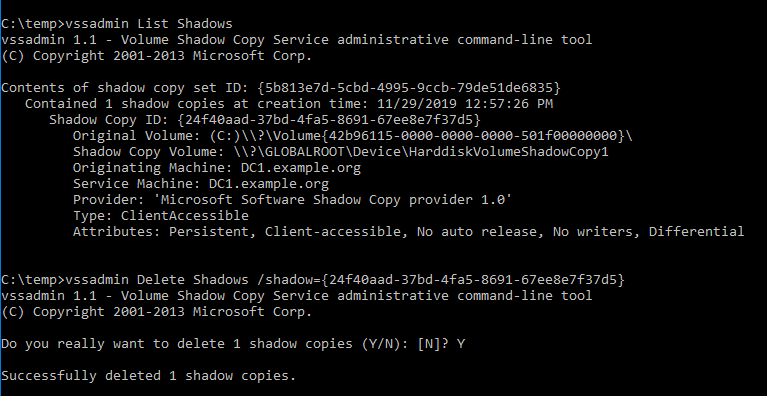
Task: Click 'Successfully deleted 1 shadow copies' message
Action: coord(149,376)
